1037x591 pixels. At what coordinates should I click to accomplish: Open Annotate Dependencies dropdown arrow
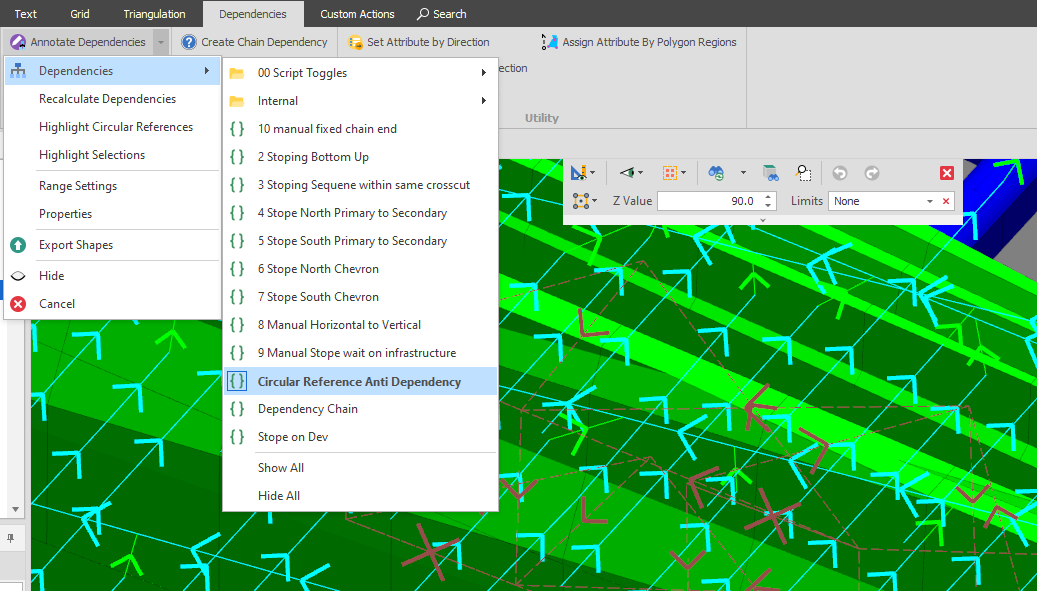pos(161,42)
